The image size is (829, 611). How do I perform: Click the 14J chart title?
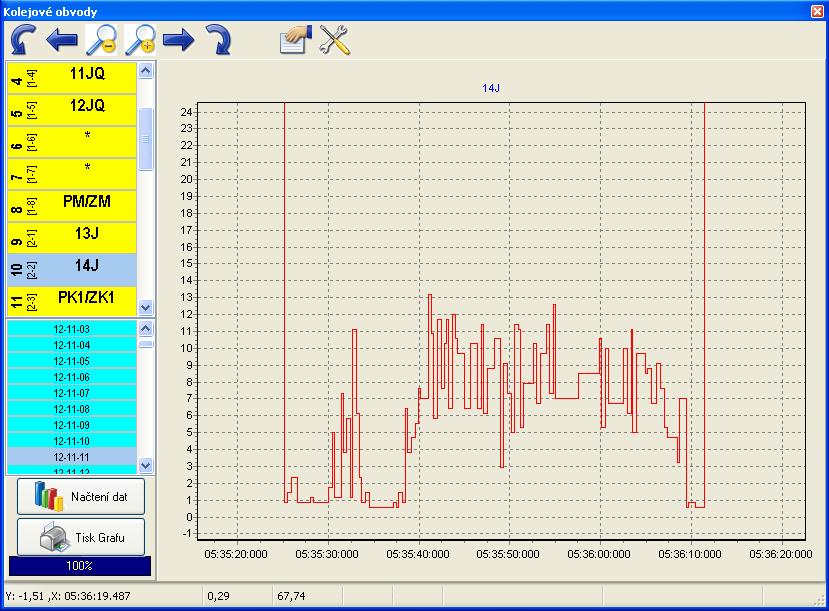point(491,88)
